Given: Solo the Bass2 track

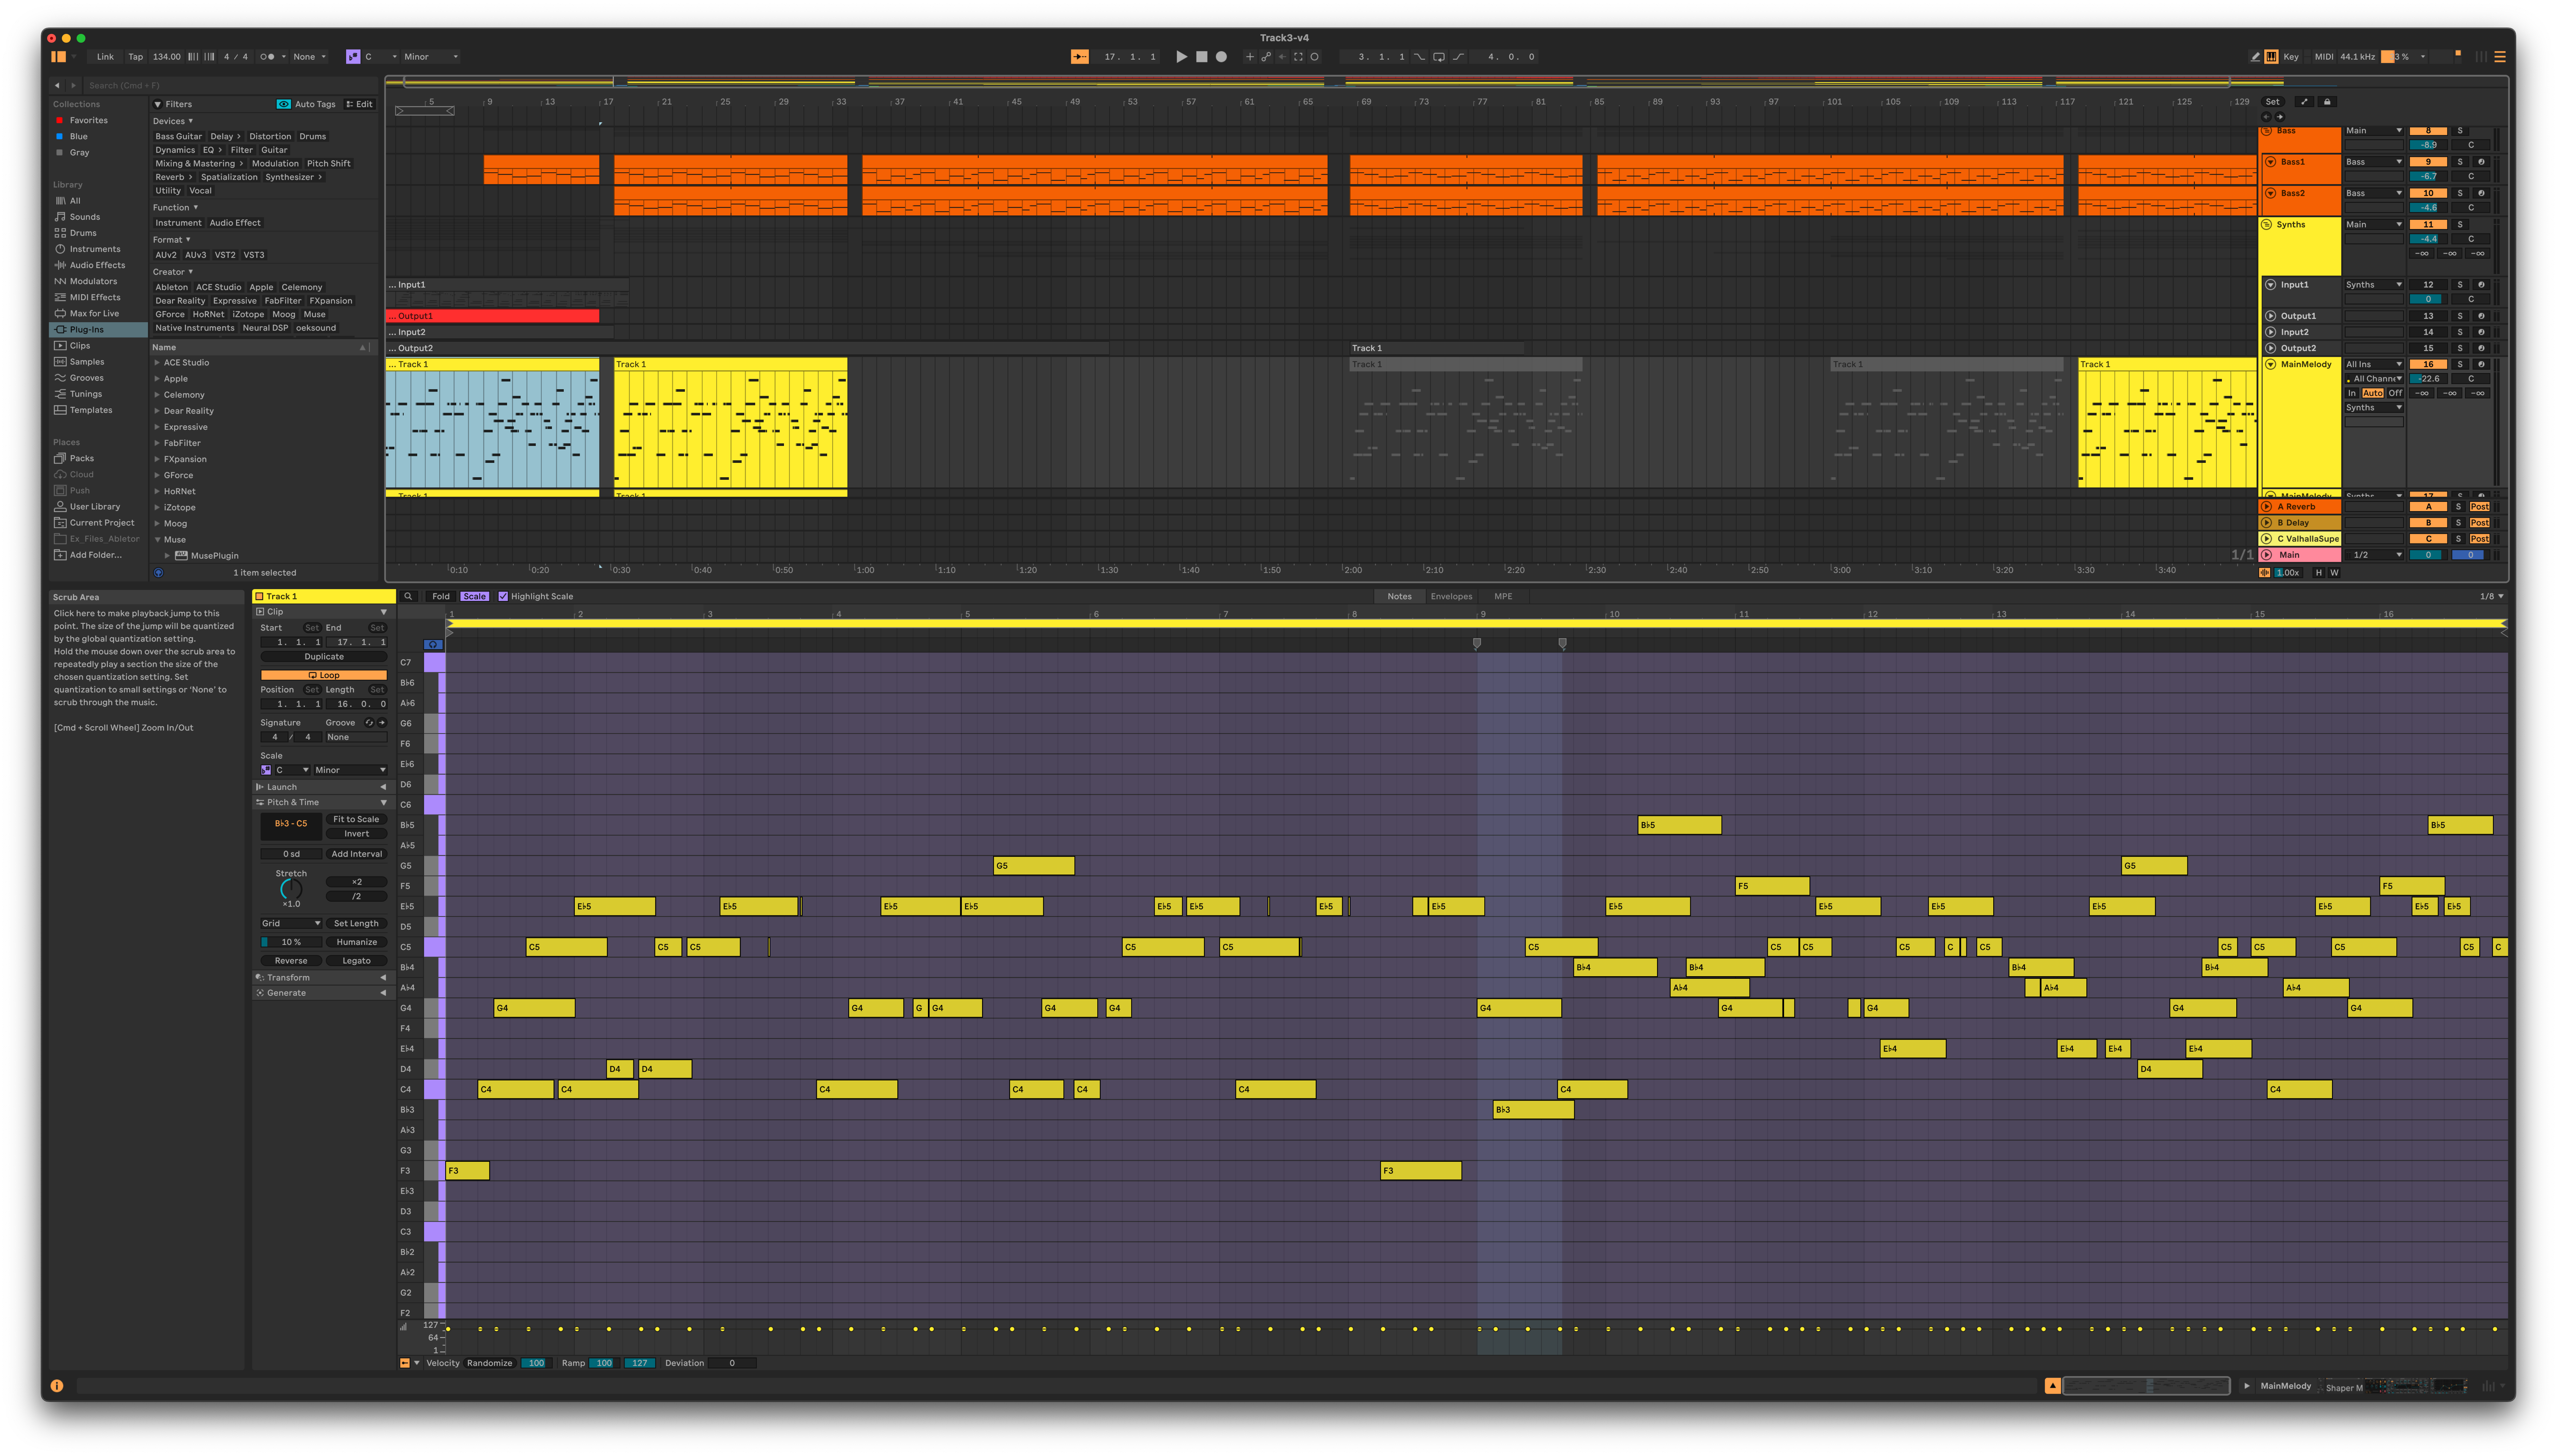Looking at the screenshot, I should [x=2460, y=193].
